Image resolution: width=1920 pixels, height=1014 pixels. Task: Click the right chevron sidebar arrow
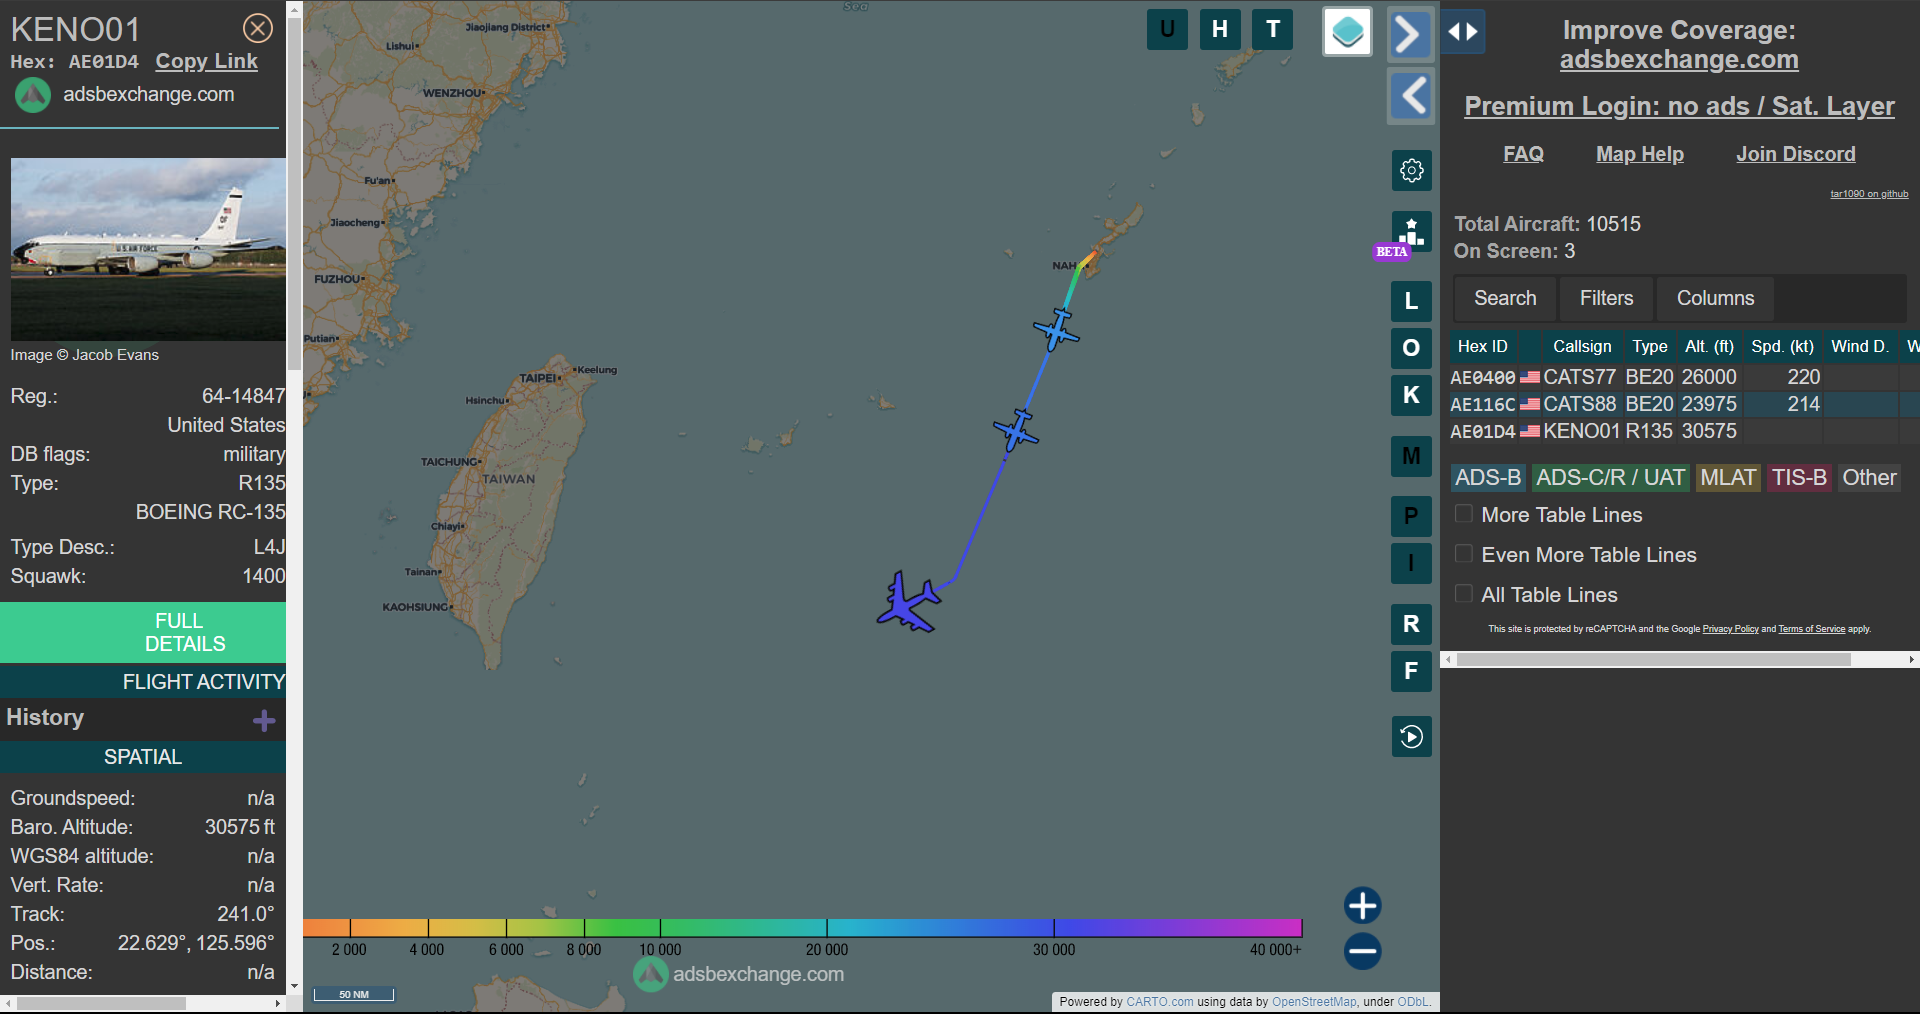[1410, 35]
